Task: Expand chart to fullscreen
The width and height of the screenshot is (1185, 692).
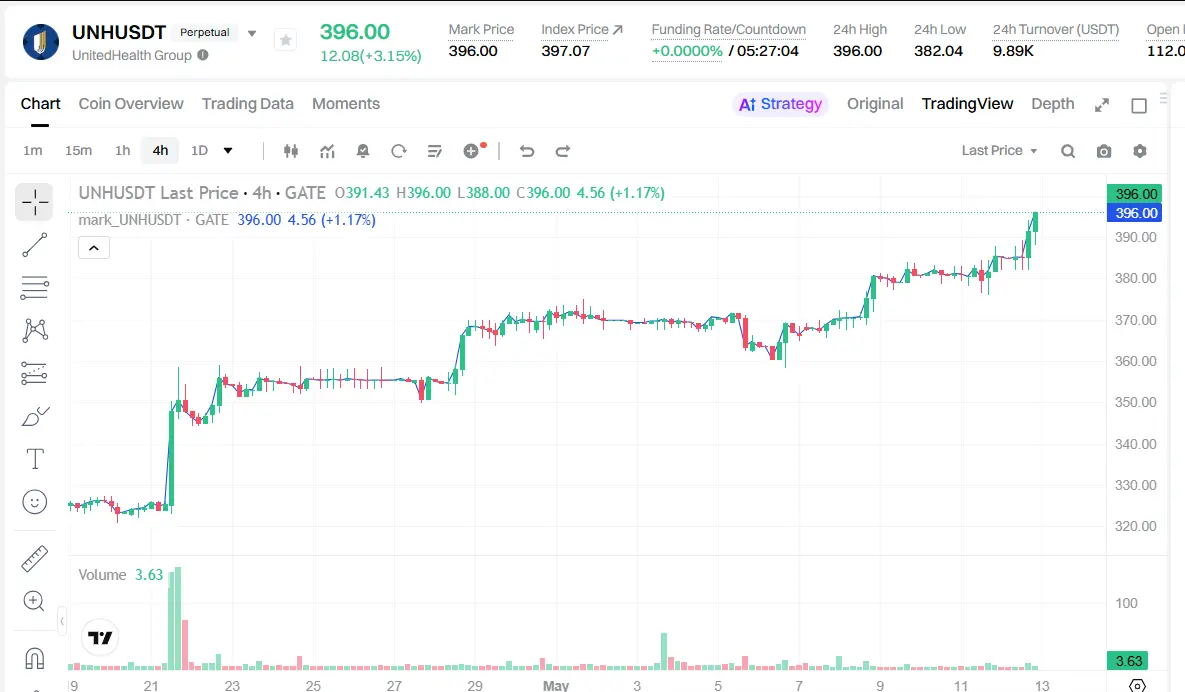Action: 1102,105
